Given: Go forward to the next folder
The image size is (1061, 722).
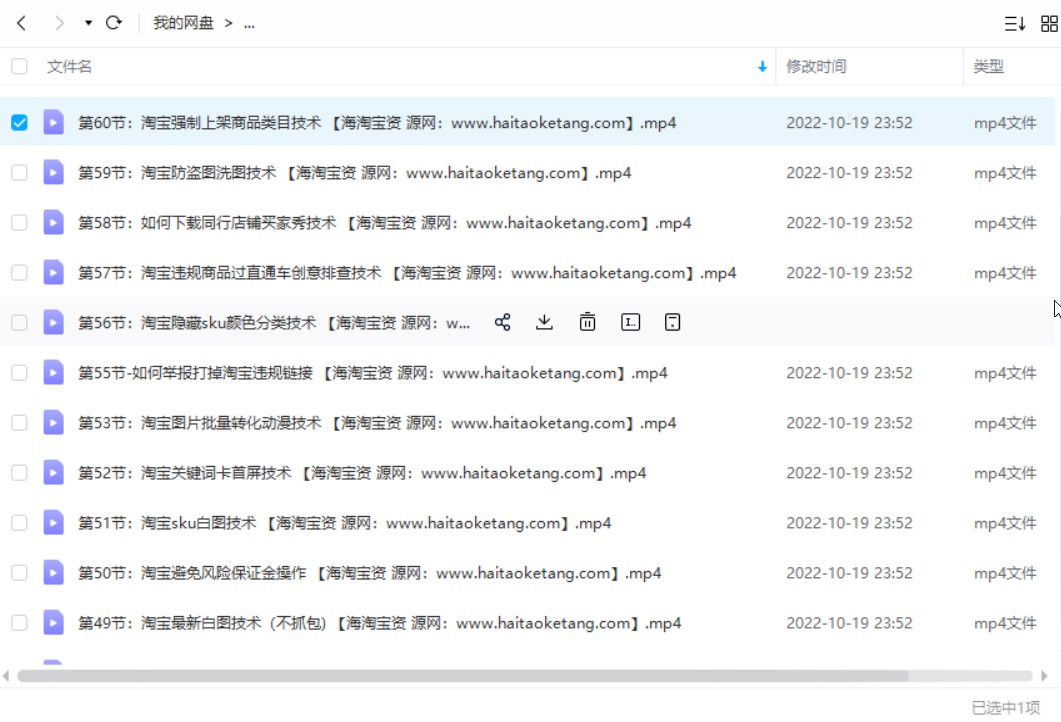Looking at the screenshot, I should 60,23.
